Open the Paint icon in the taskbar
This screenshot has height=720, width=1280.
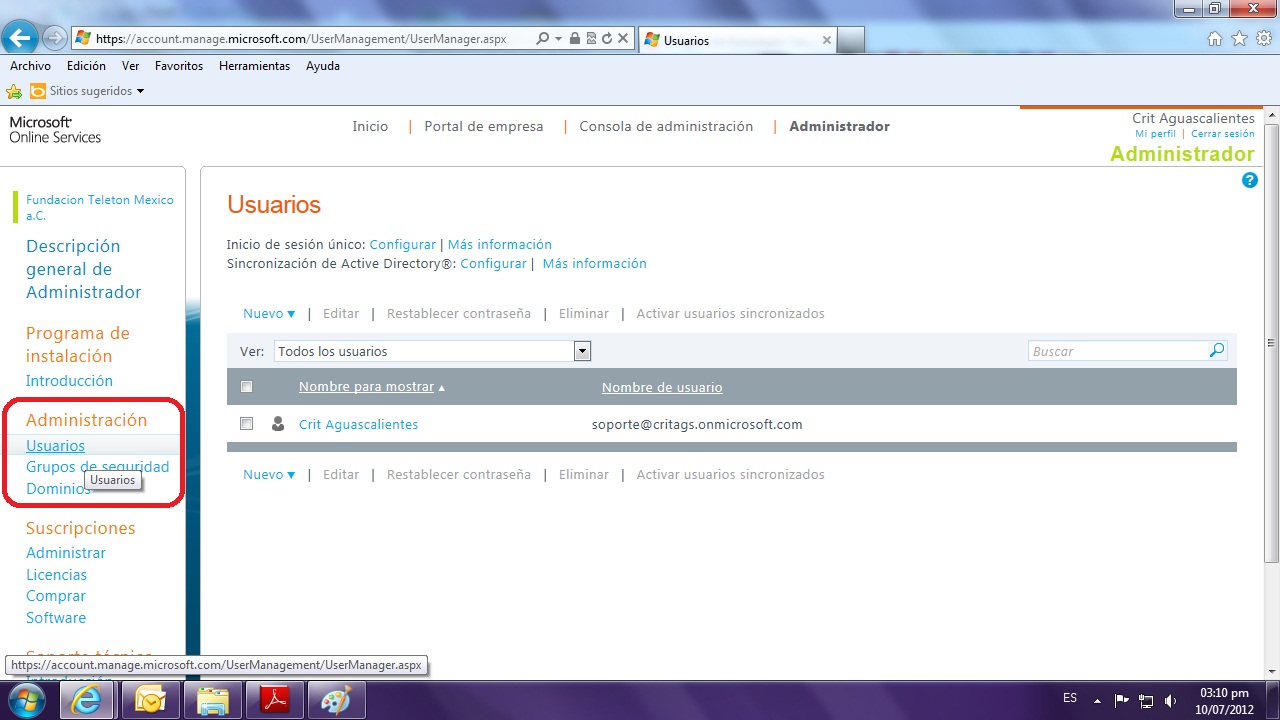click(336, 700)
